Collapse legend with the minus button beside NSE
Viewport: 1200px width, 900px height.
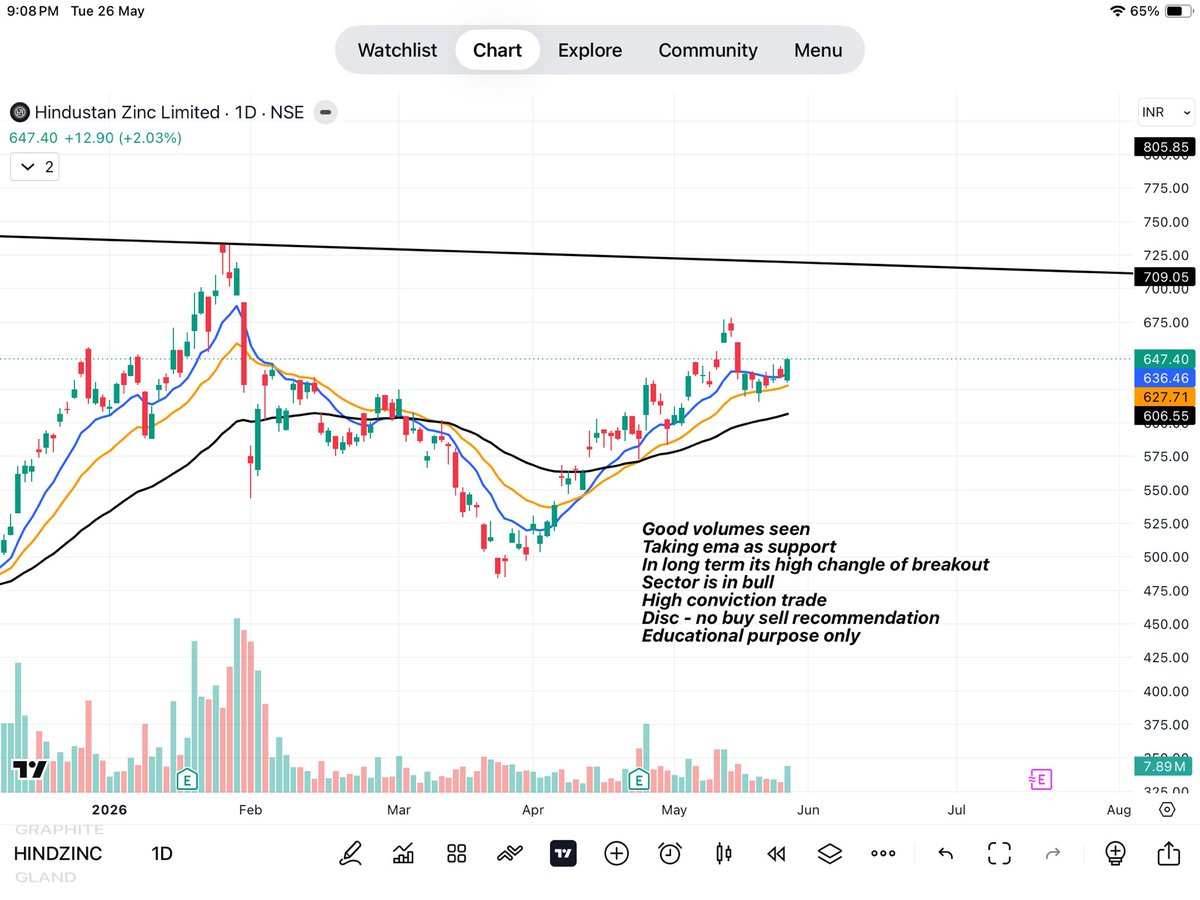tap(325, 112)
